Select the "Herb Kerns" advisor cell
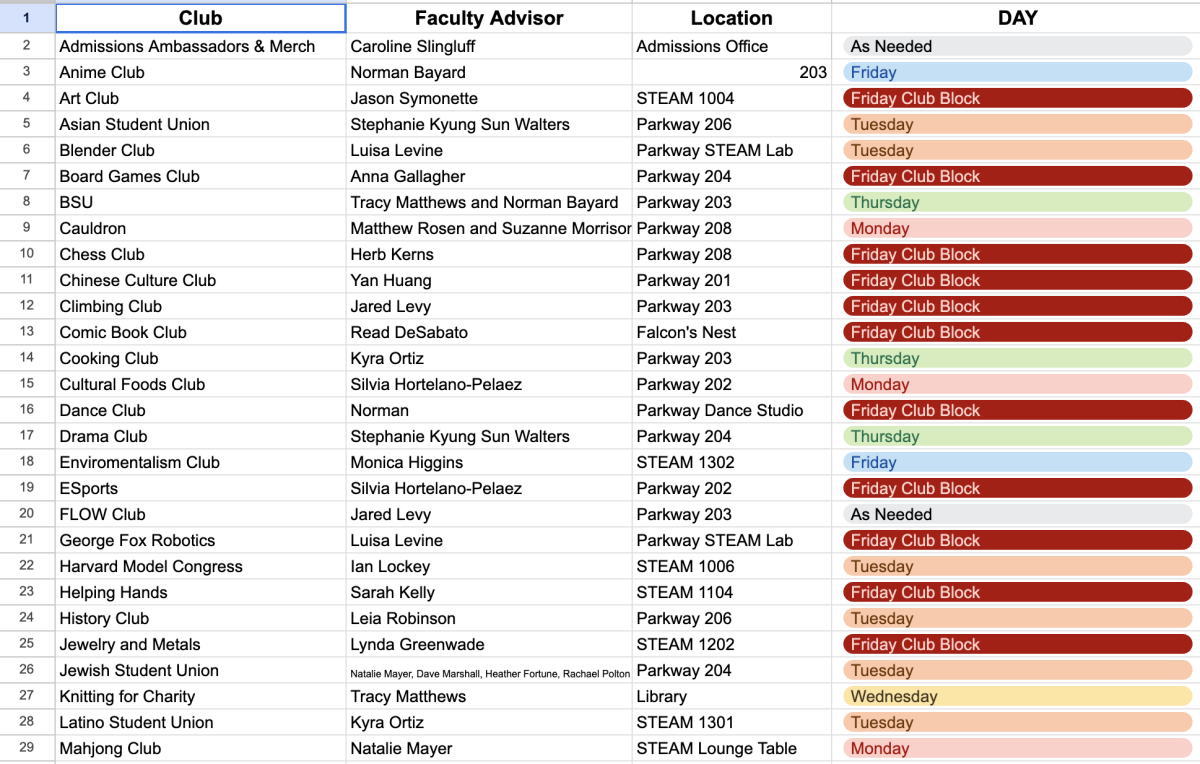This screenshot has height=764, width=1200. (x=489, y=254)
